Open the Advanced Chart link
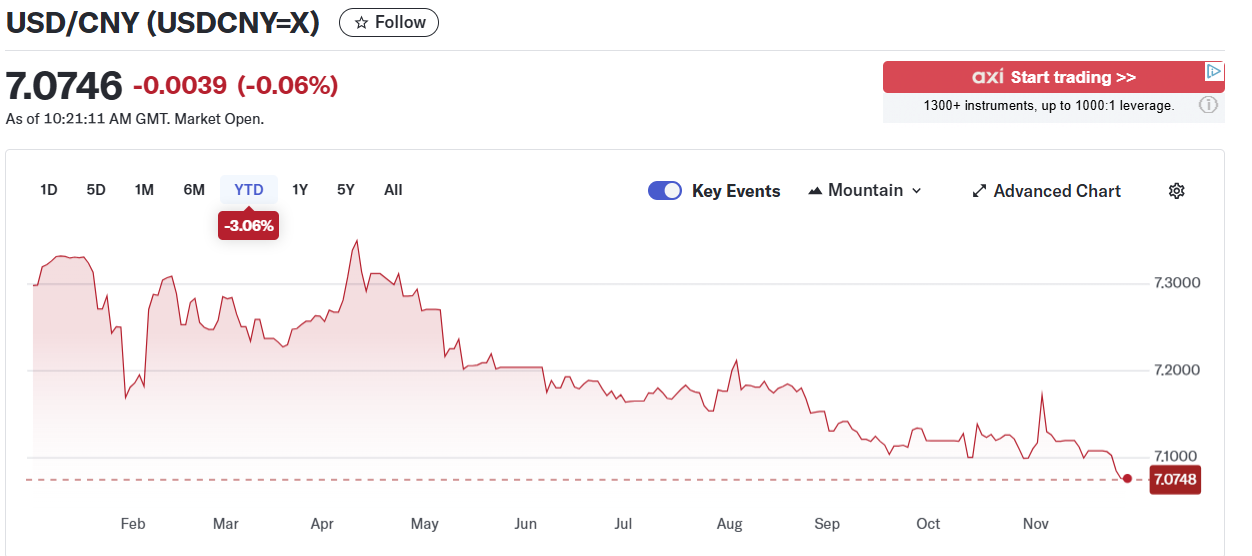Image resolution: width=1252 pixels, height=556 pixels. pyautogui.click(x=1057, y=191)
